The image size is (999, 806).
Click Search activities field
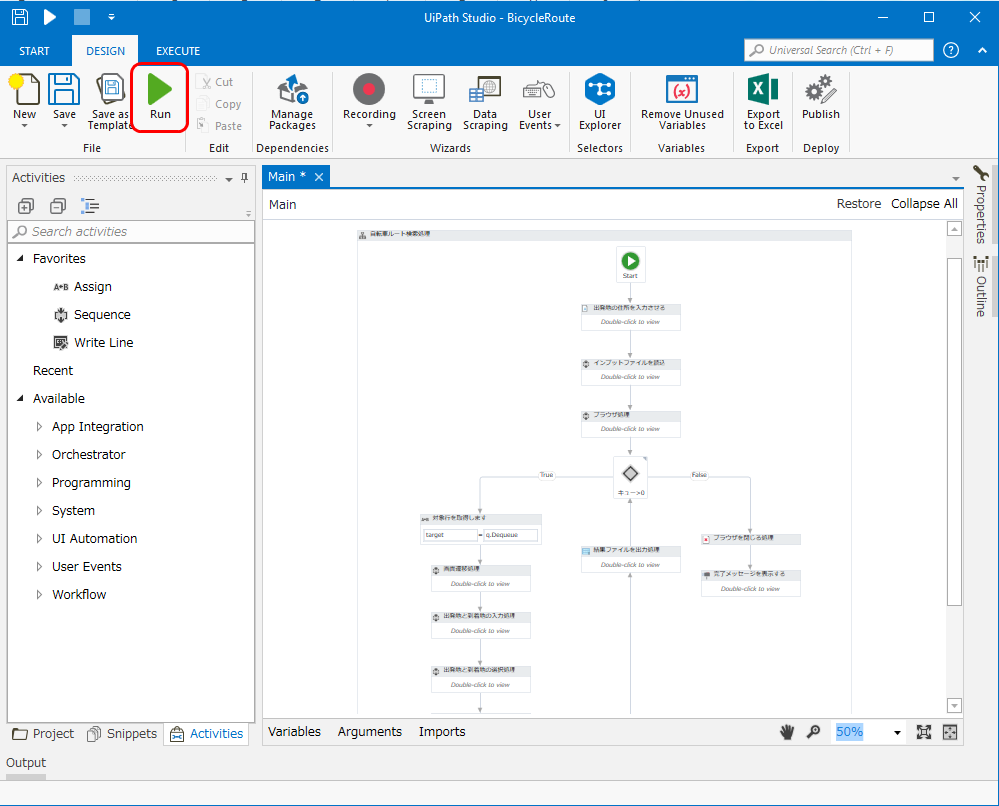(x=131, y=231)
